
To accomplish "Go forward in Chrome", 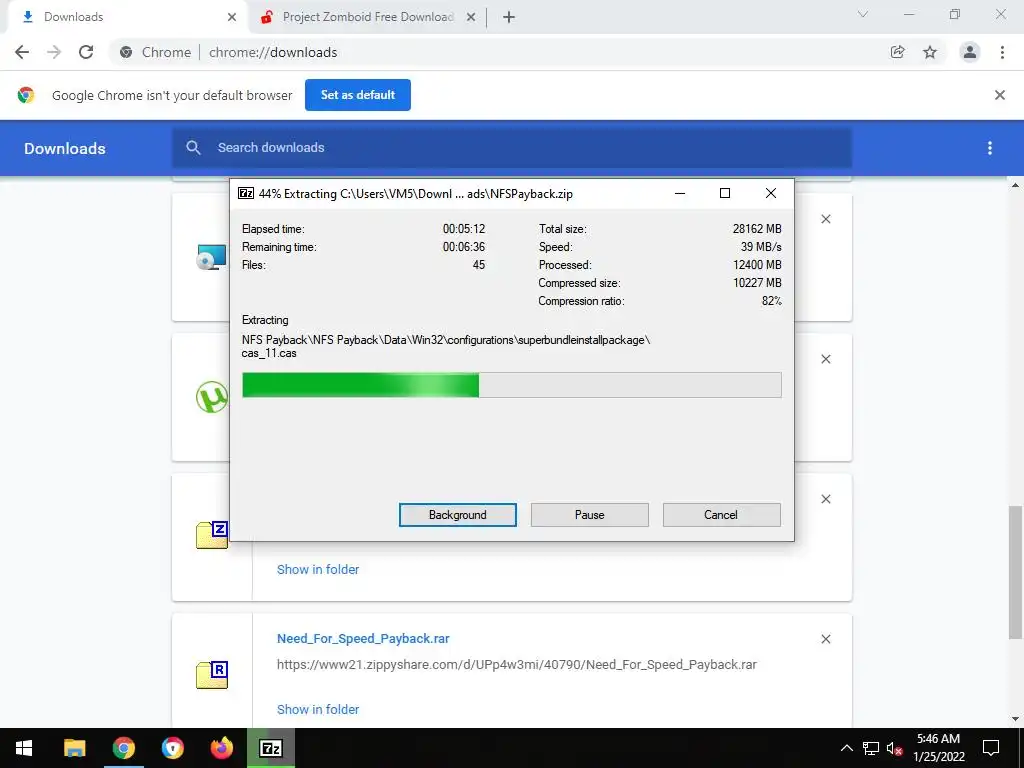I will tap(54, 52).
